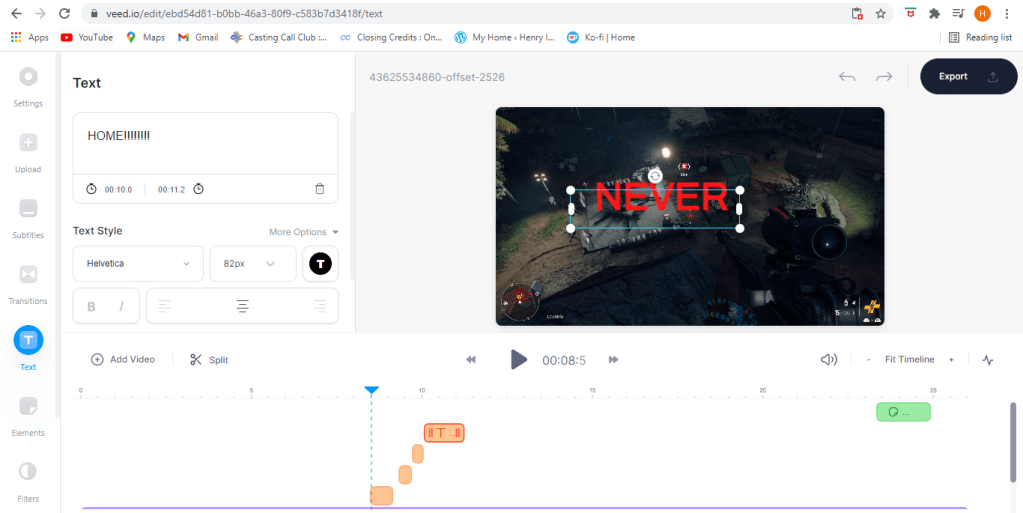The image size is (1023, 513).
Task: Click the volume speaker icon
Action: coord(828,360)
